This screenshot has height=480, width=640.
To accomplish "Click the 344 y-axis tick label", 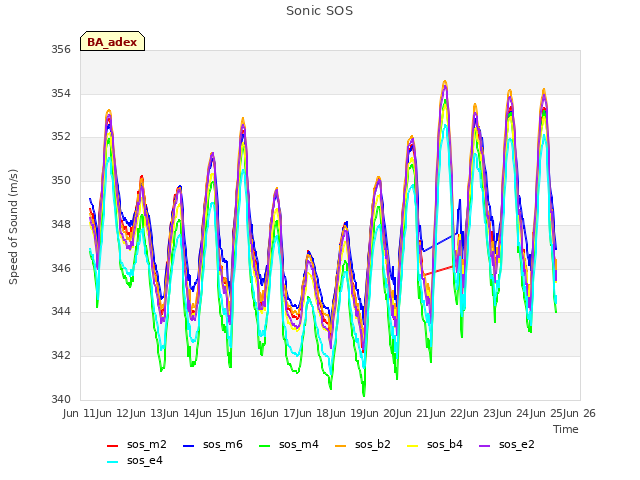I will (61, 311).
